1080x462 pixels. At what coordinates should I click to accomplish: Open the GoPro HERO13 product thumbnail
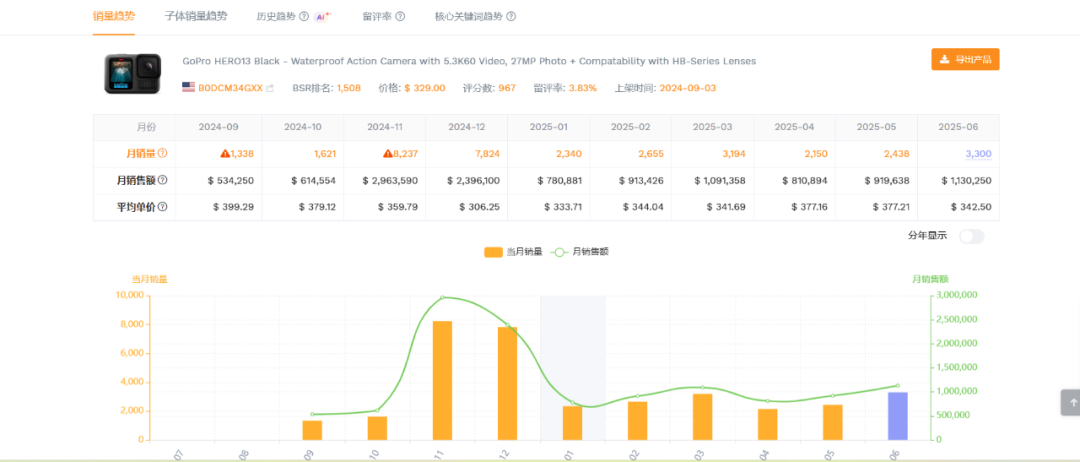(133, 74)
